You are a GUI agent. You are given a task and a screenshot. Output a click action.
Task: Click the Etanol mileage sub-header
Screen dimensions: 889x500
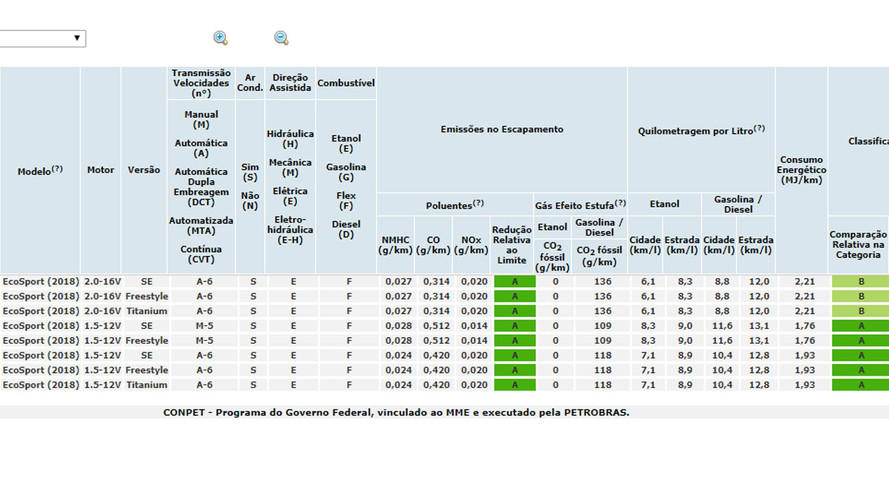664,204
